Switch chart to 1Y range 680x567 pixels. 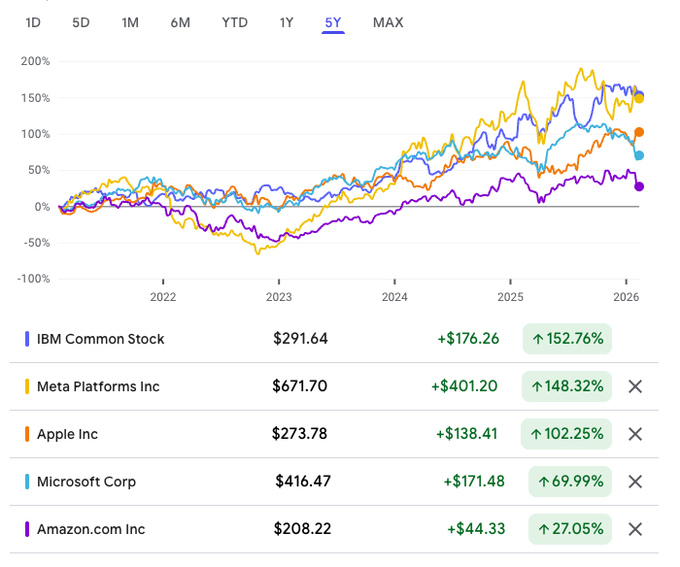[288, 22]
